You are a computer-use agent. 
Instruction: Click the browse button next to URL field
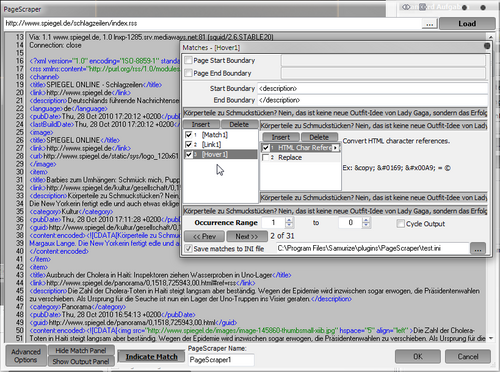click(429, 24)
